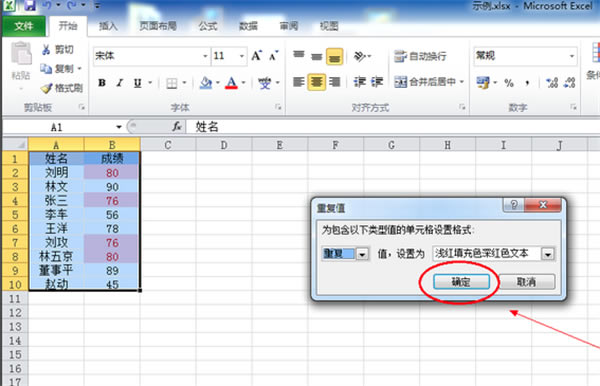
Task: Click Wrap Text (自动换行)
Action: click(x=420, y=56)
